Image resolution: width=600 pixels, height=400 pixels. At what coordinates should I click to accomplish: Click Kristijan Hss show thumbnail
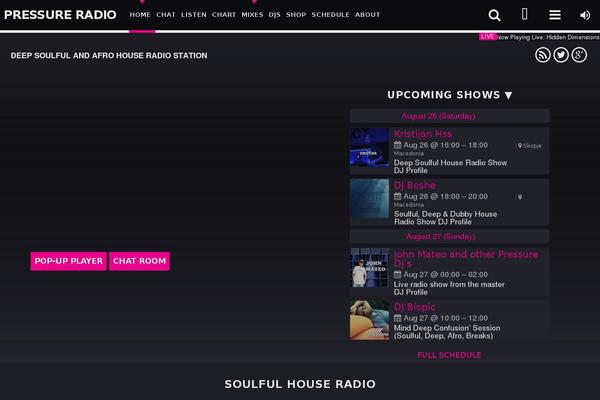coord(369,147)
